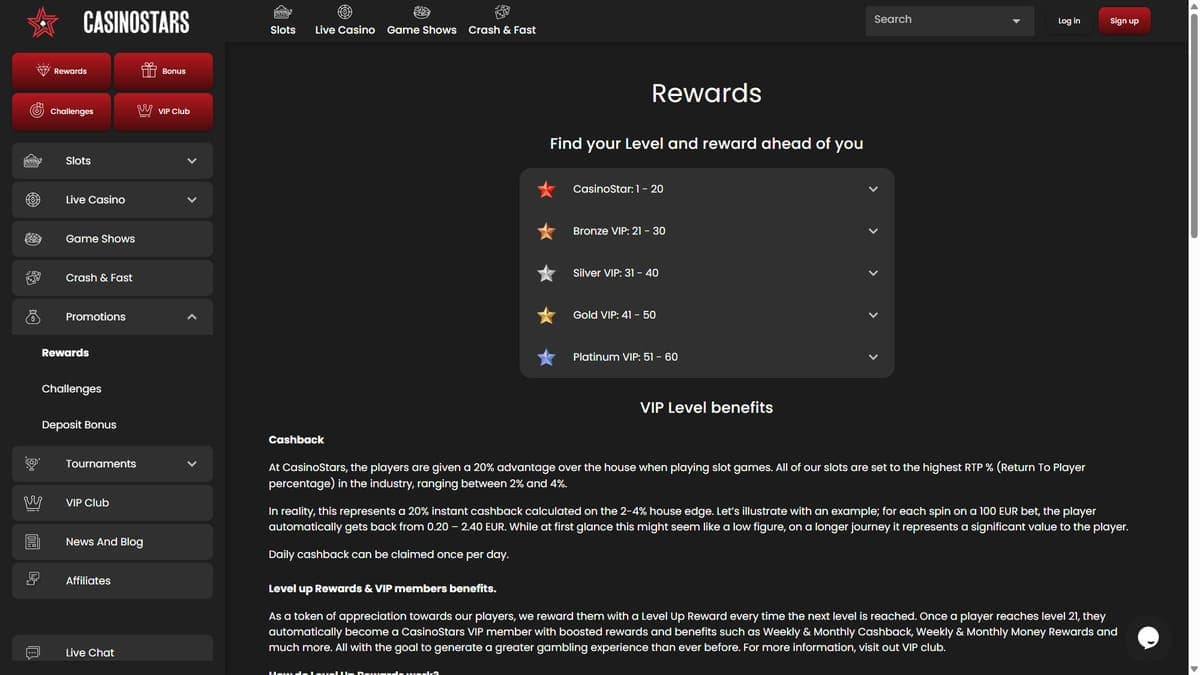
Task: Click the Log in button
Action: click(x=1069, y=21)
